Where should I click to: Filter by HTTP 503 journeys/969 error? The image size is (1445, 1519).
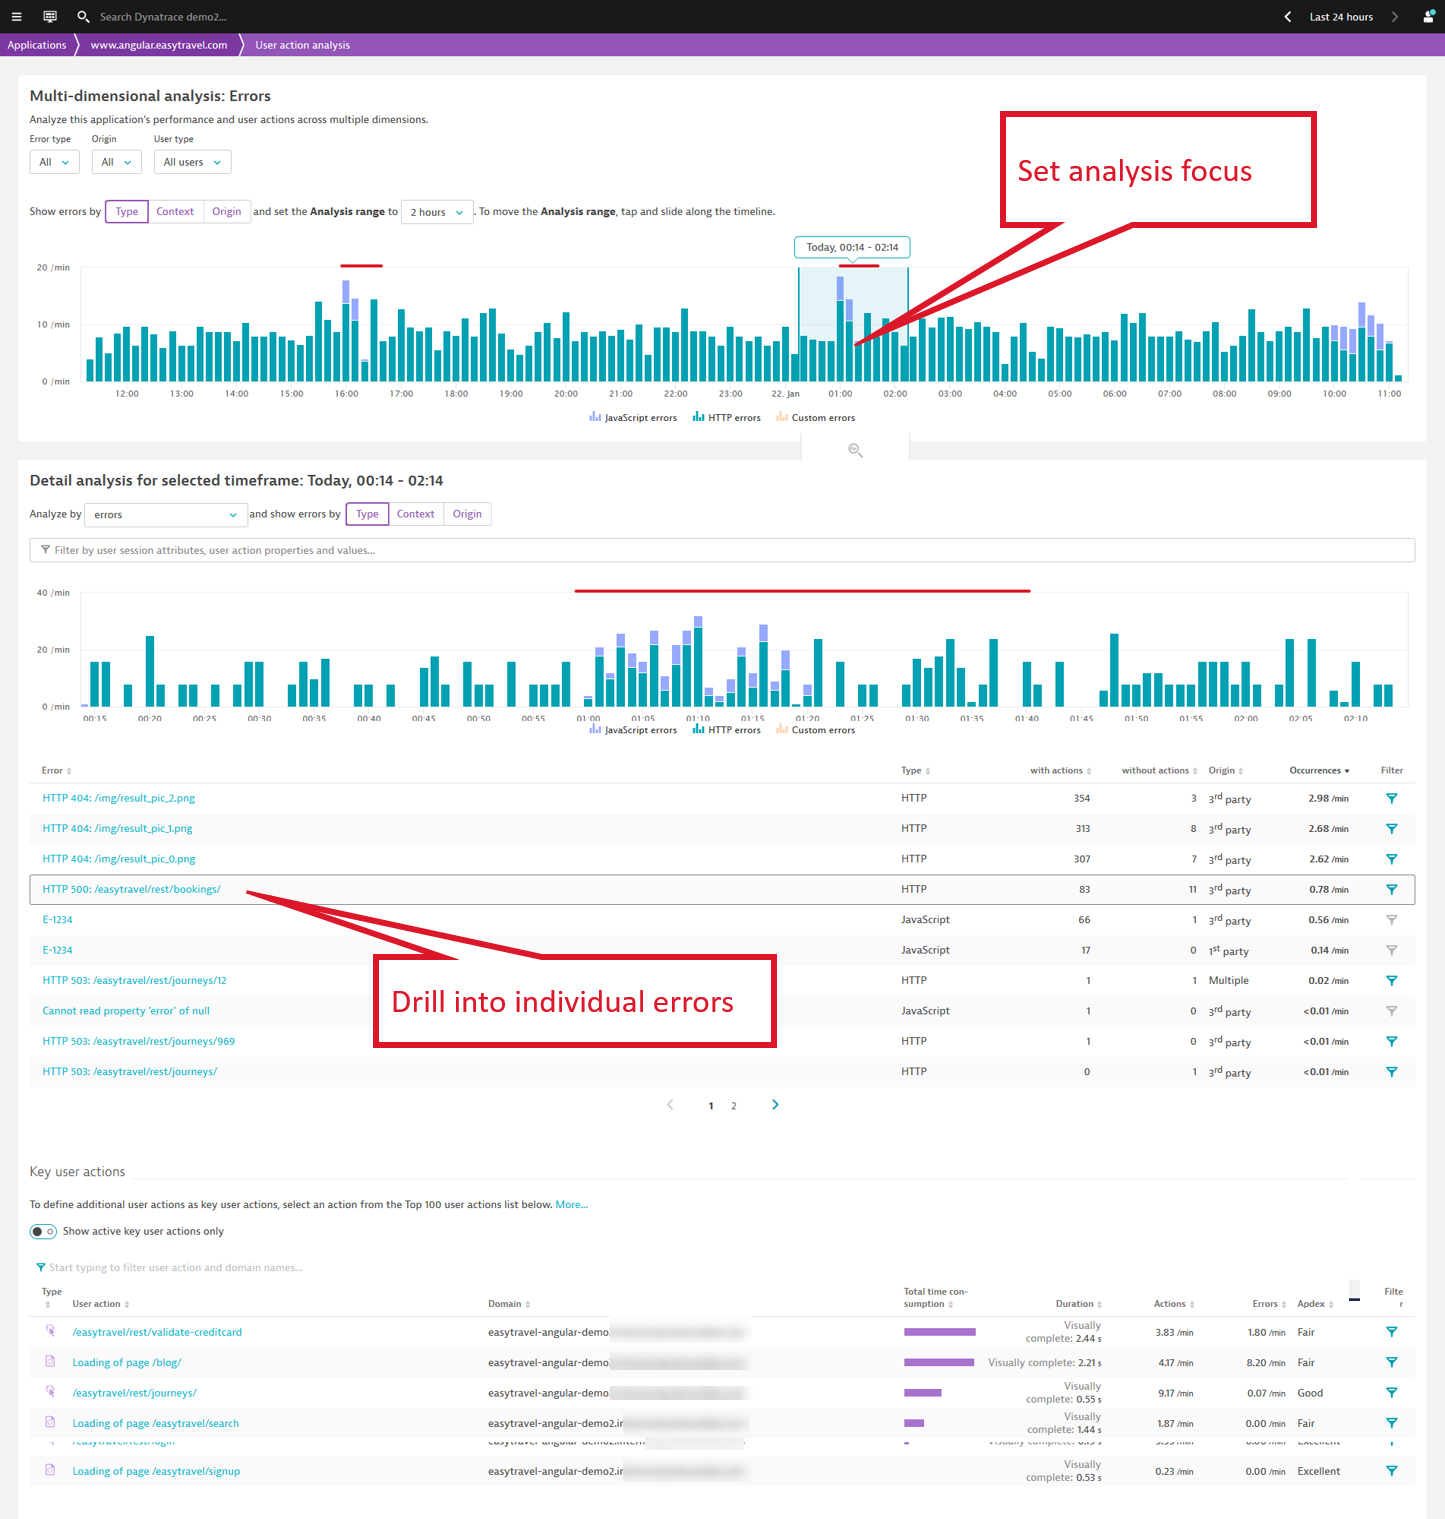coord(1391,1041)
